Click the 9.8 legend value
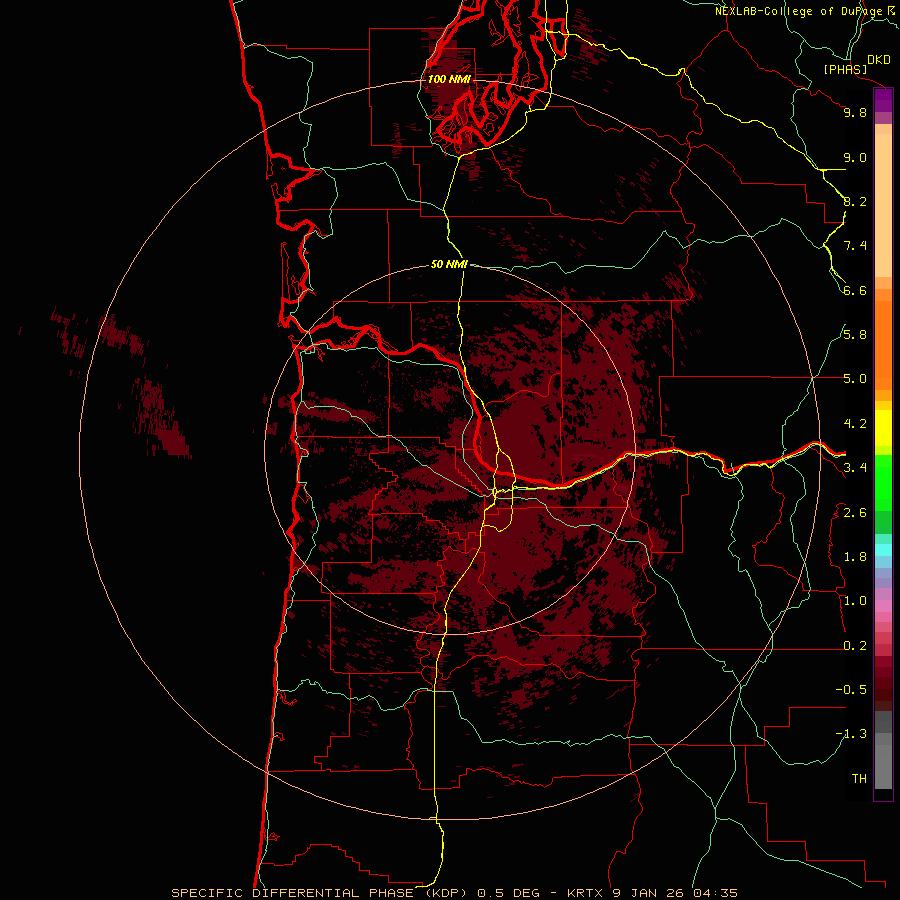Viewport: 900px width, 900px height. pyautogui.click(x=855, y=113)
